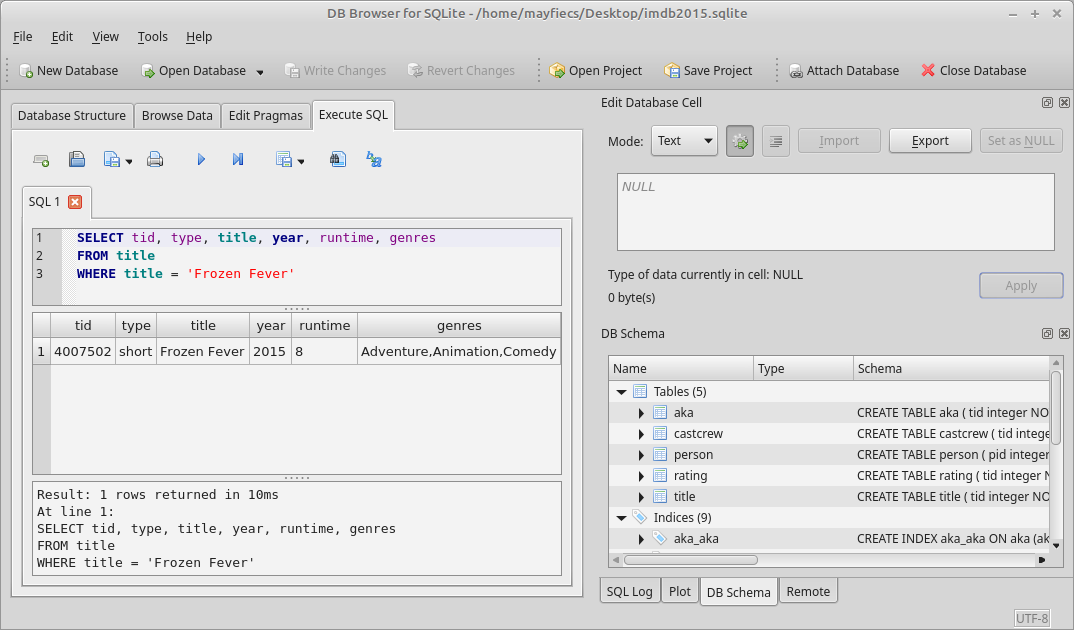The width and height of the screenshot is (1074, 630).
Task: Collapse the Tables branch in DB Schema
Action: pyautogui.click(x=622, y=391)
